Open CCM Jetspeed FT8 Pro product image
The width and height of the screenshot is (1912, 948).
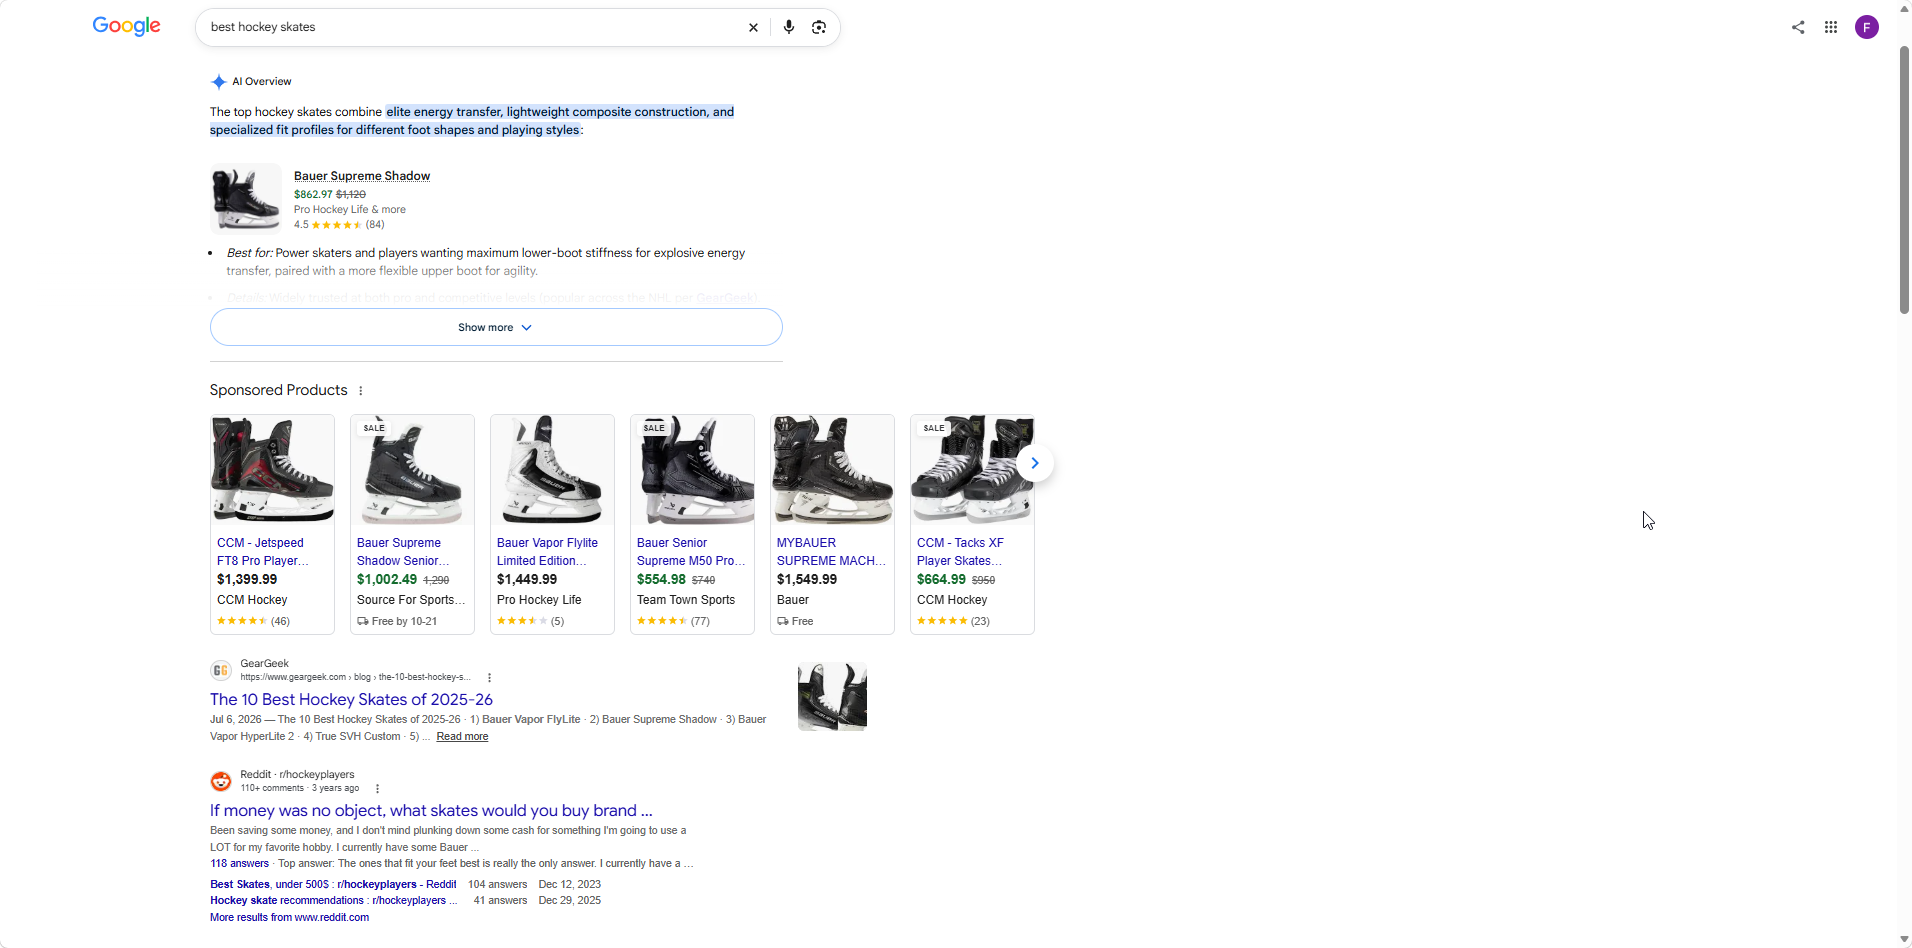pyautogui.click(x=272, y=470)
